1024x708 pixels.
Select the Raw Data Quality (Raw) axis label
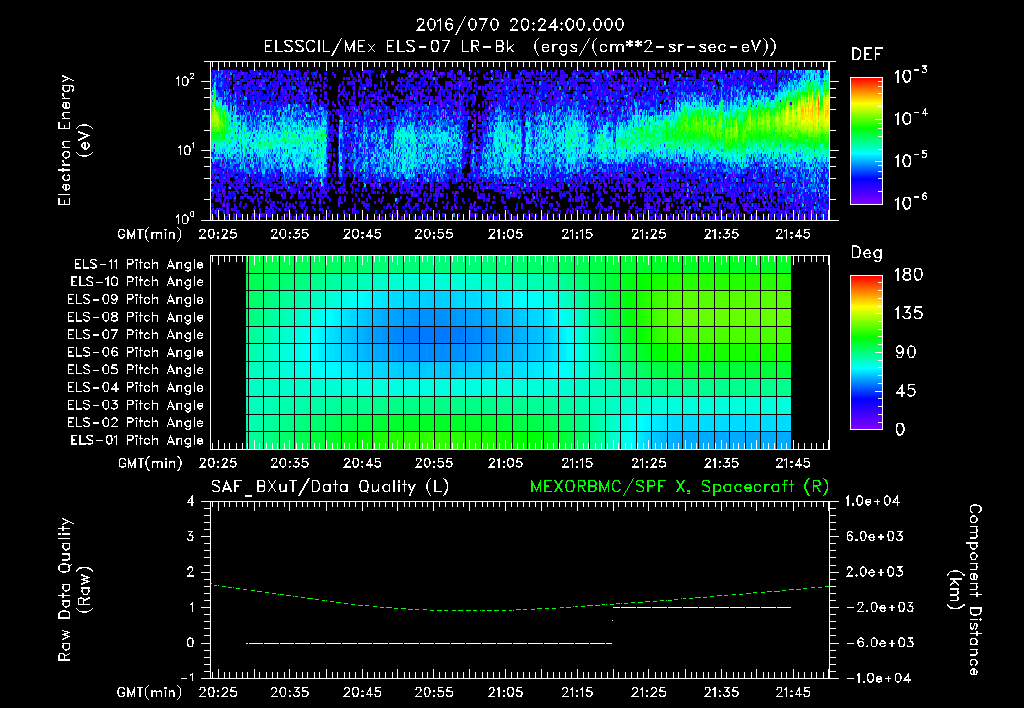[x=74, y=590]
